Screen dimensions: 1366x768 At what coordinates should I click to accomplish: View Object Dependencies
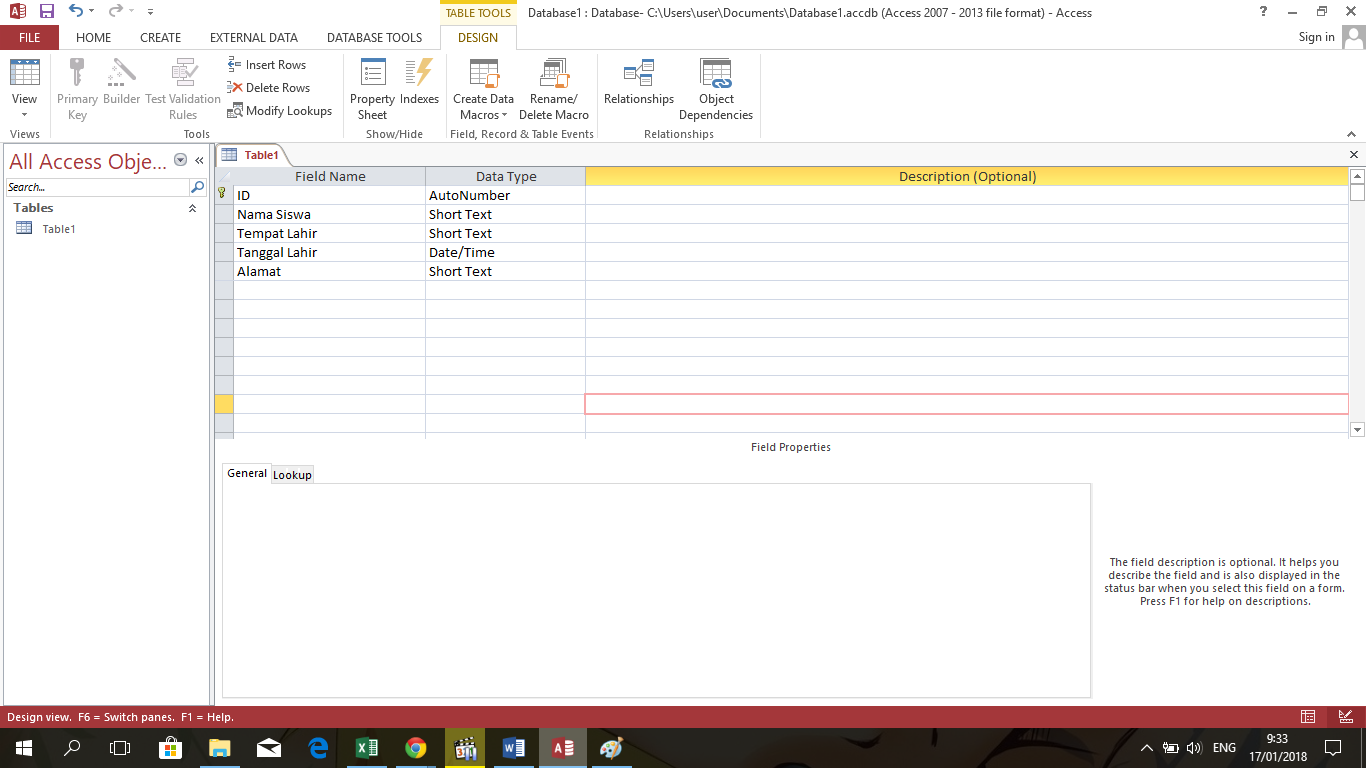click(716, 88)
